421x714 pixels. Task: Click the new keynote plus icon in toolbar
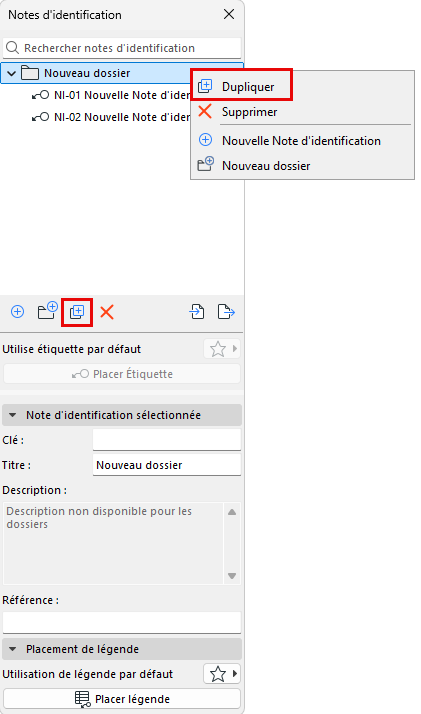click(x=17, y=312)
